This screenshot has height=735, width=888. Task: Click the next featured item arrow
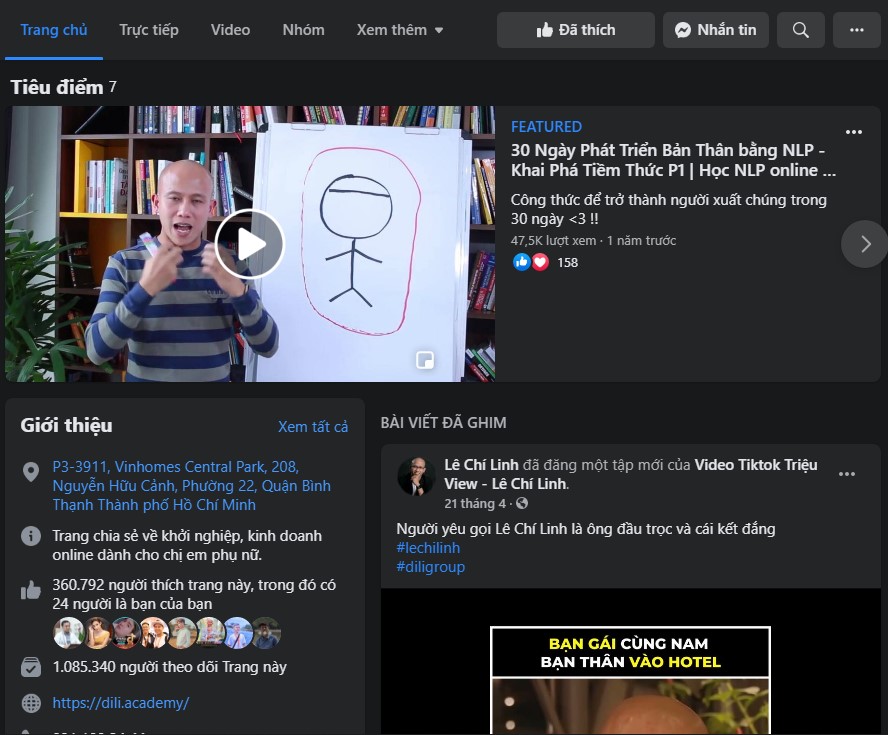(864, 244)
